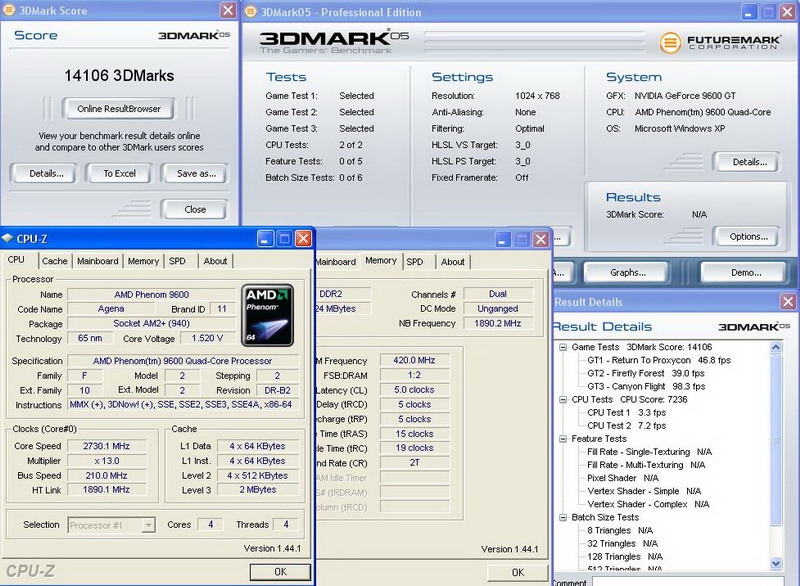The height and width of the screenshot is (586, 800).
Task: Switch to the Cache tab in CPU-Z
Action: 55,261
